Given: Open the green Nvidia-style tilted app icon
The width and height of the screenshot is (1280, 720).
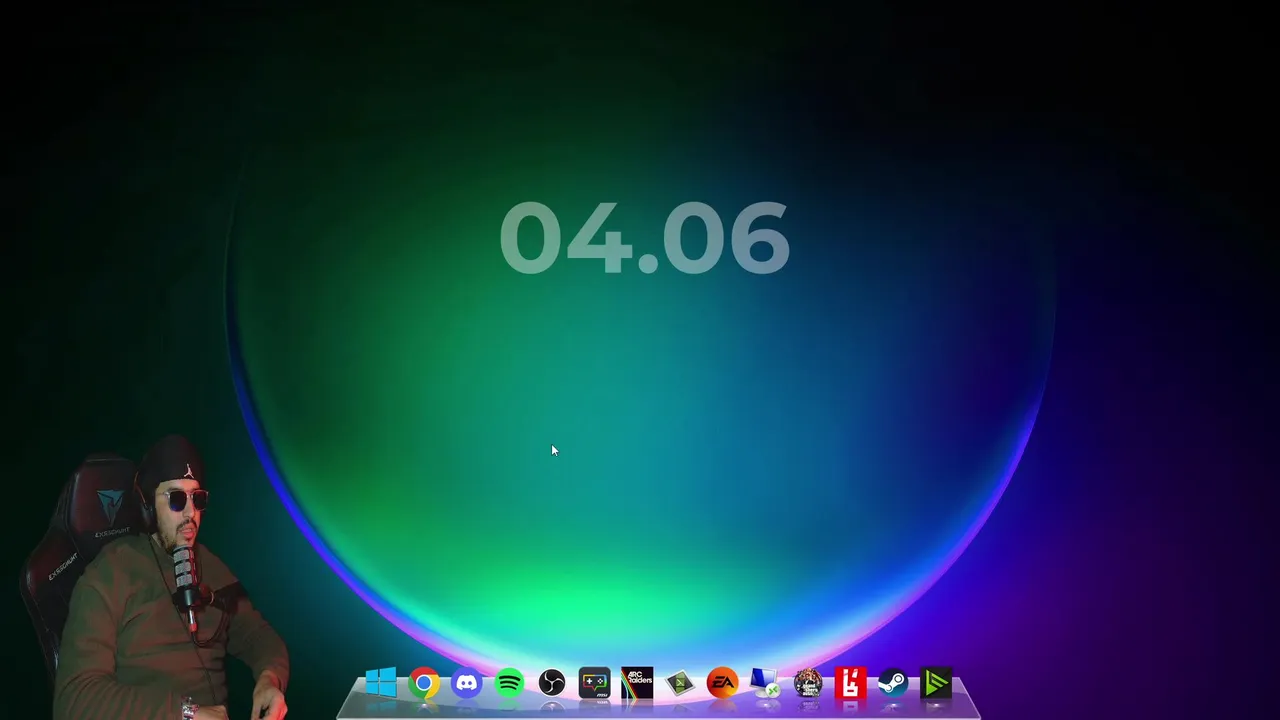Looking at the screenshot, I should [x=680, y=684].
